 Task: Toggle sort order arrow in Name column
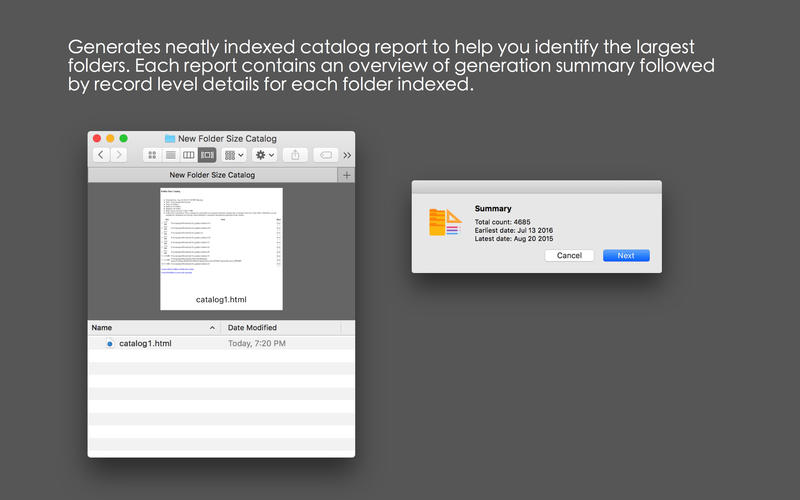[212, 328]
